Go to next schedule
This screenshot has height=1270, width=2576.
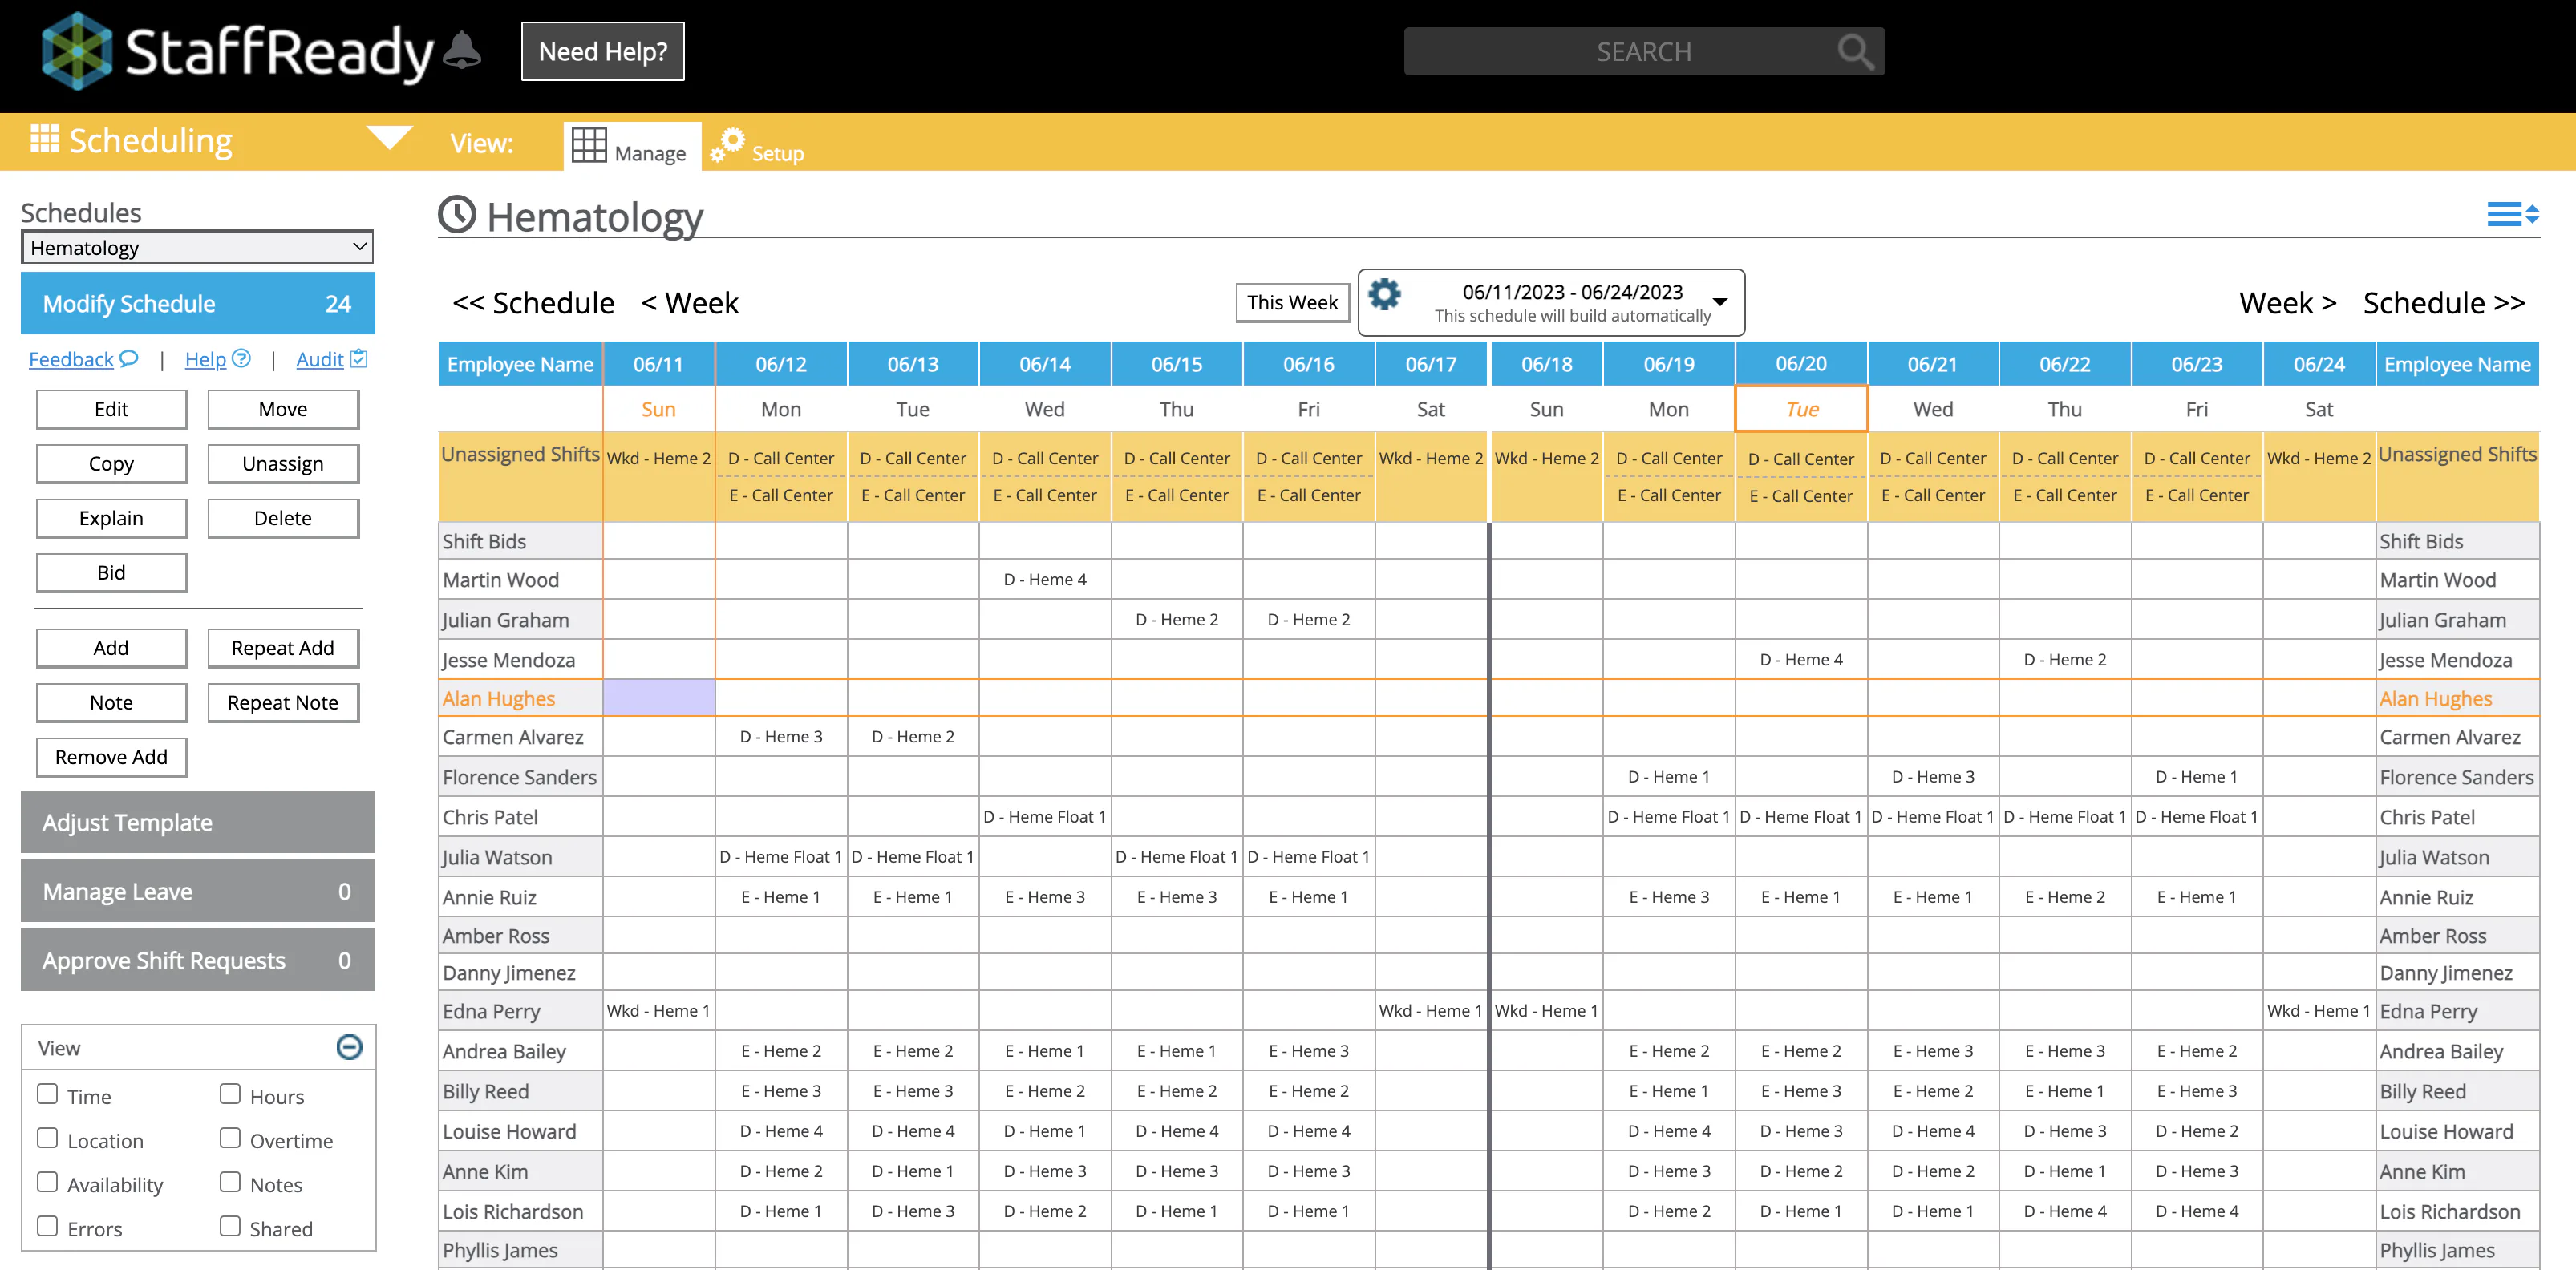(x=2443, y=303)
